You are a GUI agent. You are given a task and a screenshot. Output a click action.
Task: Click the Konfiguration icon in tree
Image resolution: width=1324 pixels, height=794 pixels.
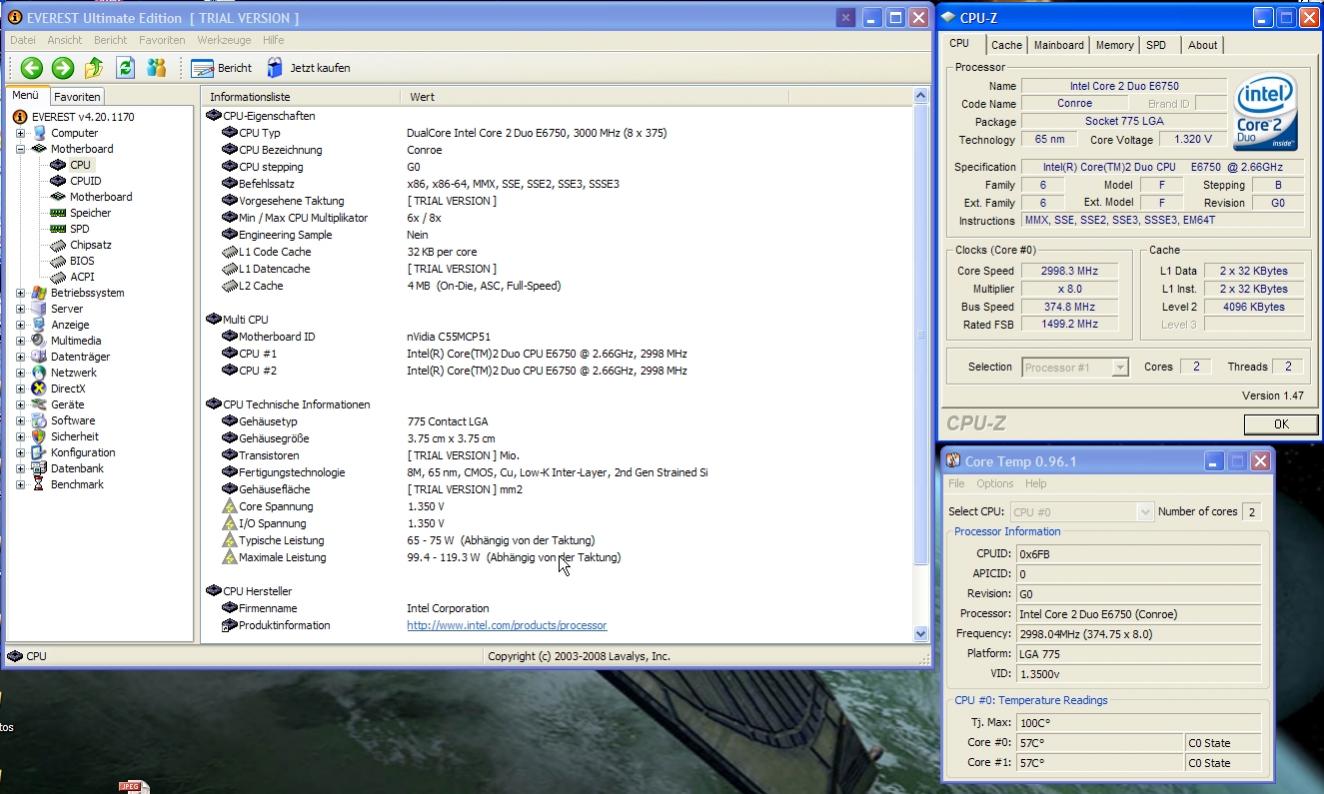click(38, 453)
